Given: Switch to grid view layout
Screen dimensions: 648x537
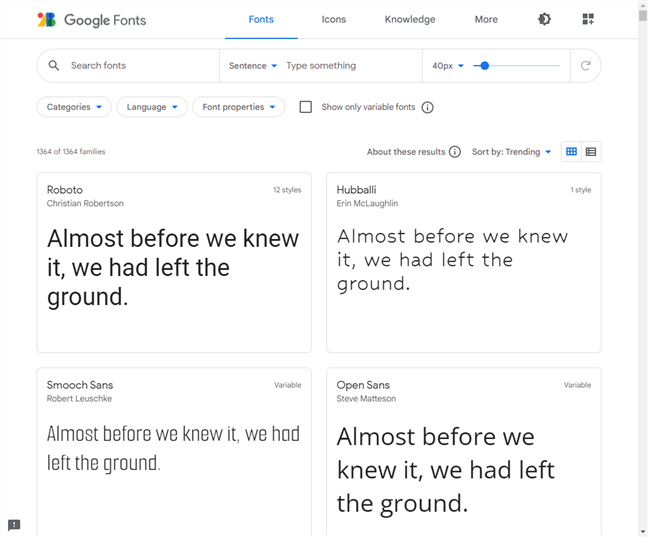Looking at the screenshot, I should [x=571, y=152].
